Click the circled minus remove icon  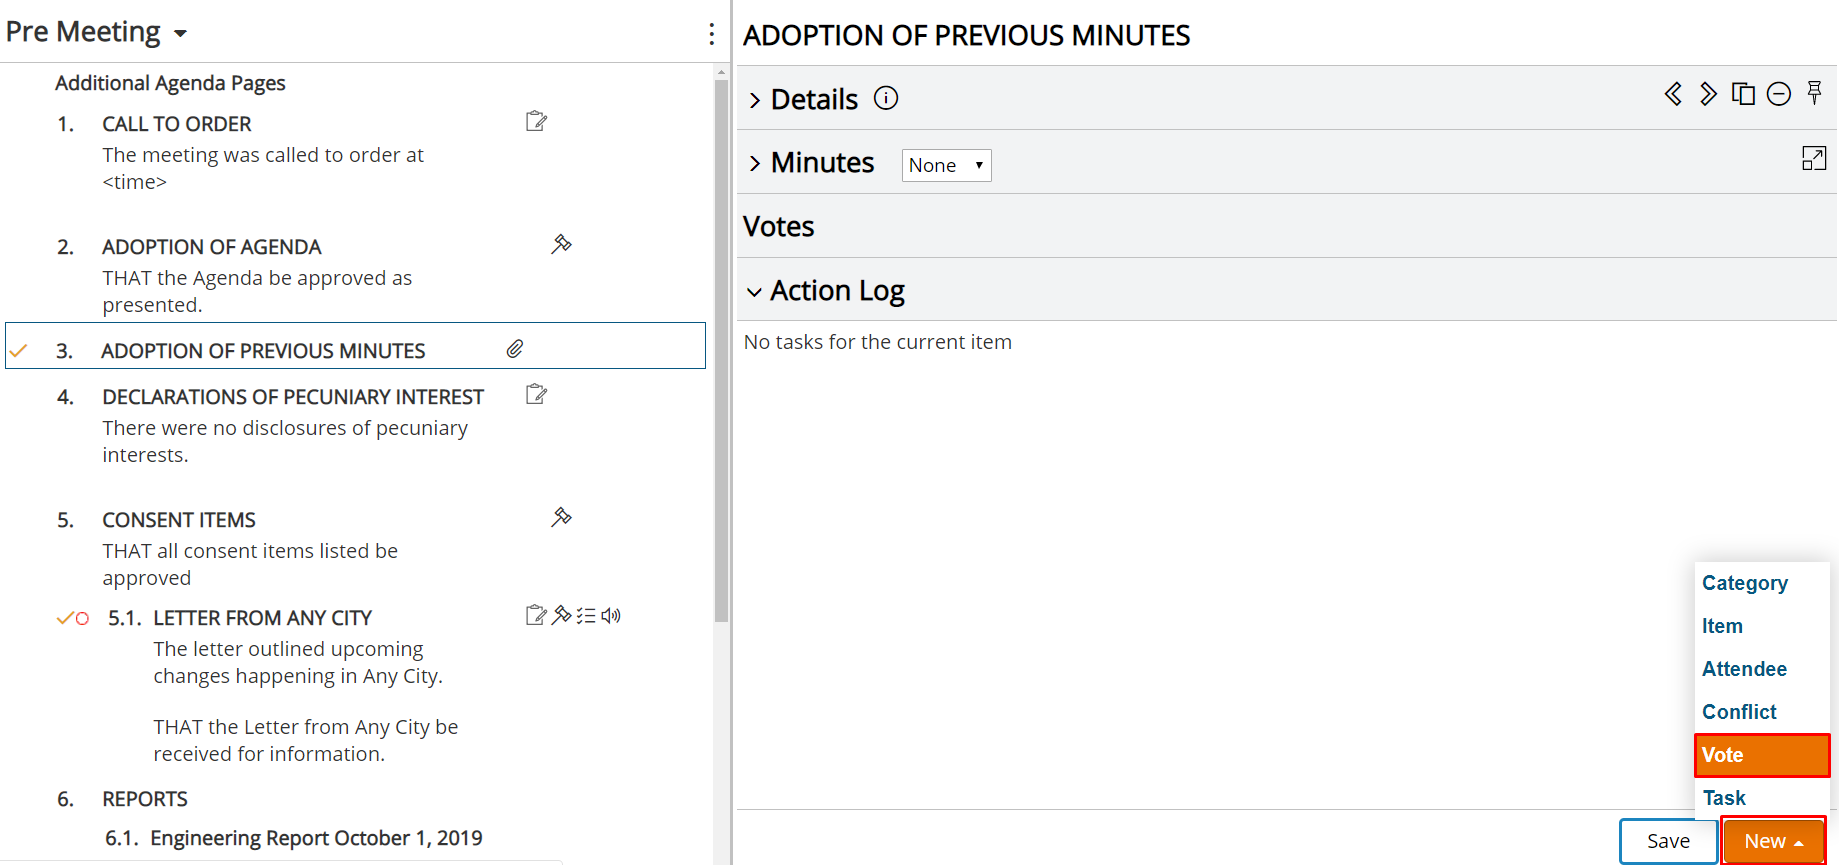pos(1778,94)
